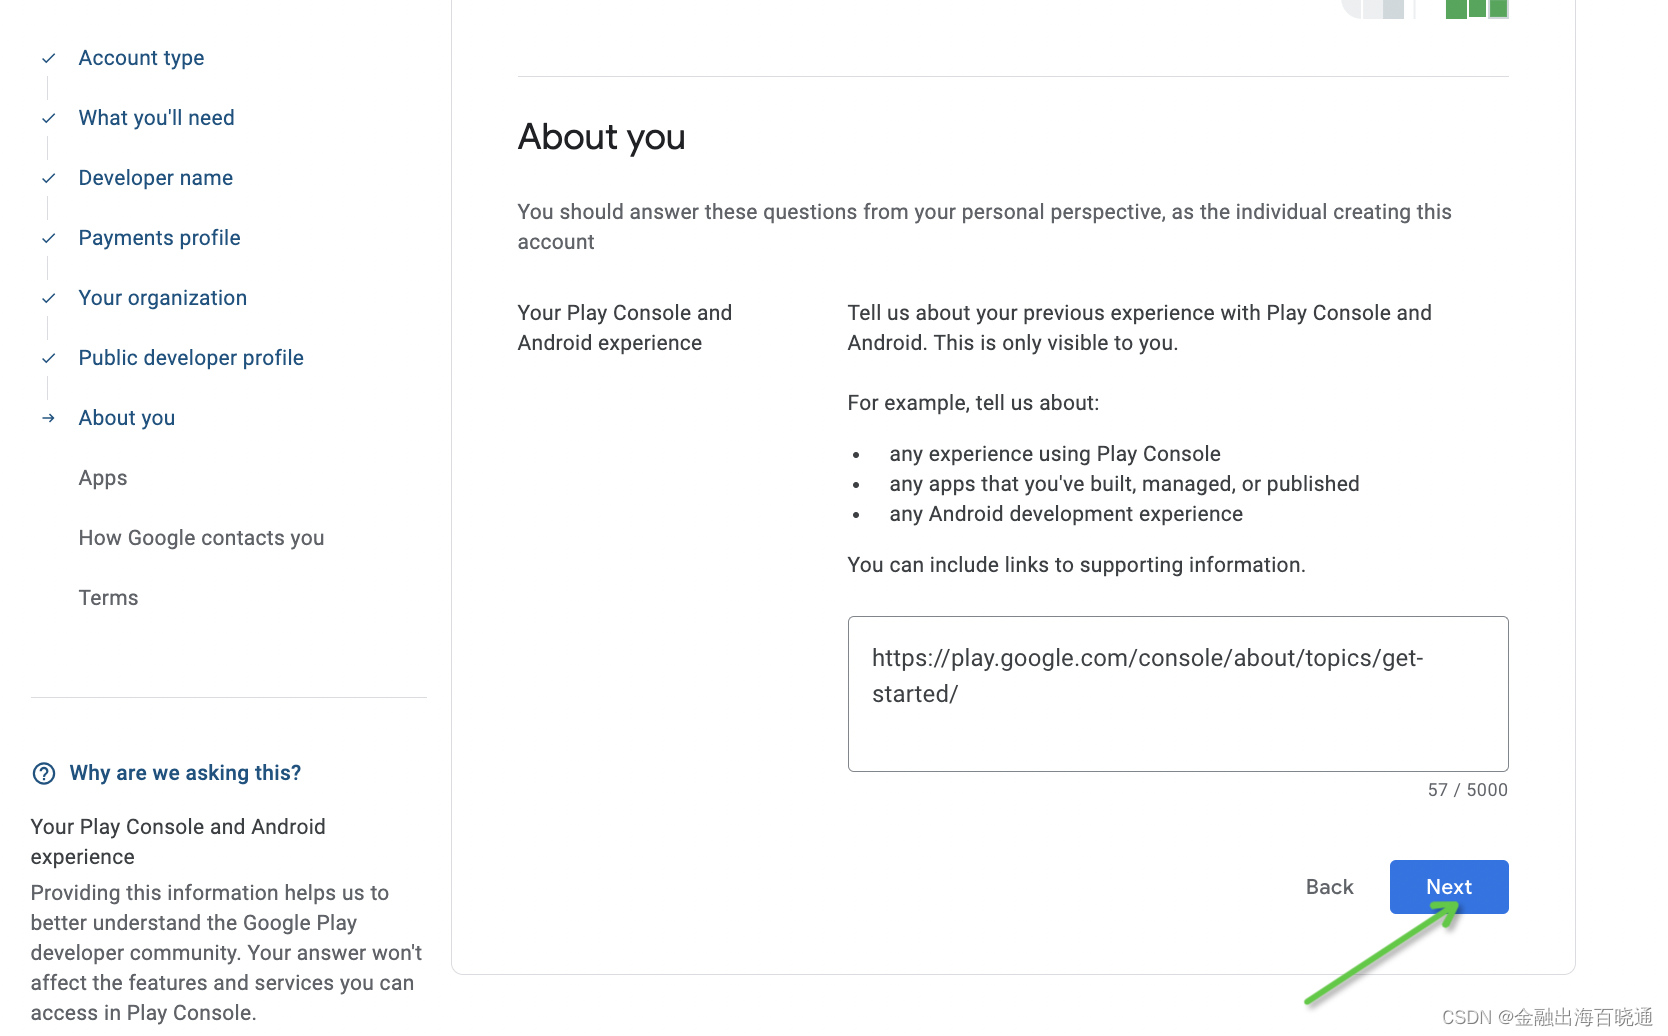This screenshot has height=1036, width=1668.
Task: Go to Public developer profile step
Action: click(191, 358)
